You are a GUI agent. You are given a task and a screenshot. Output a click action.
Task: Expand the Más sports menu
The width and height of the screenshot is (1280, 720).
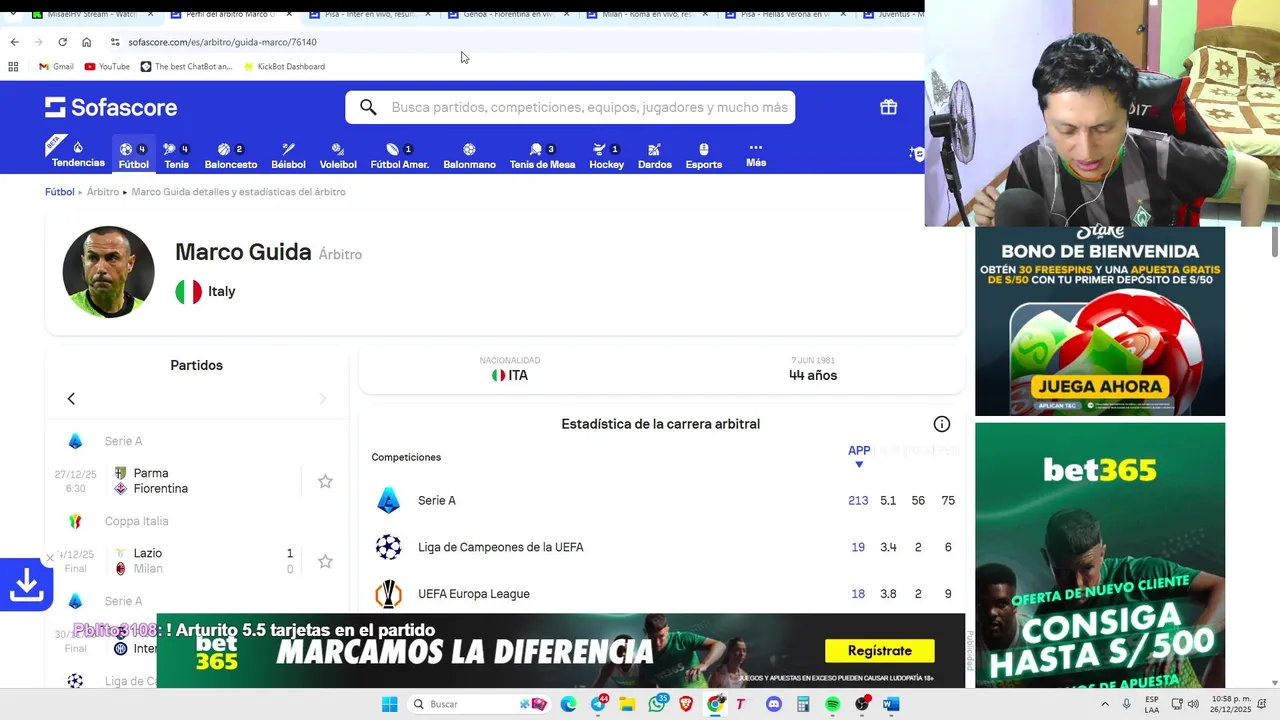pos(756,154)
